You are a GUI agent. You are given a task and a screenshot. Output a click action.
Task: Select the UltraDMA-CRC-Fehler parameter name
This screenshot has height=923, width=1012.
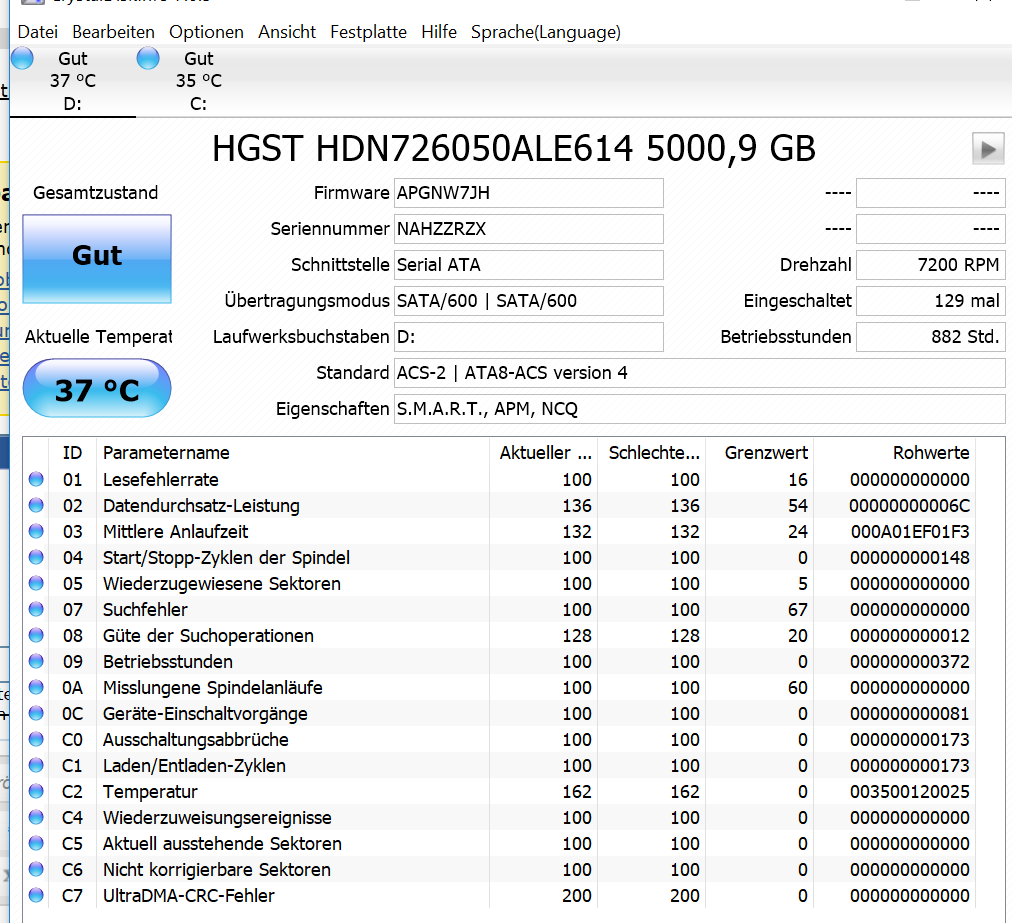click(x=188, y=896)
